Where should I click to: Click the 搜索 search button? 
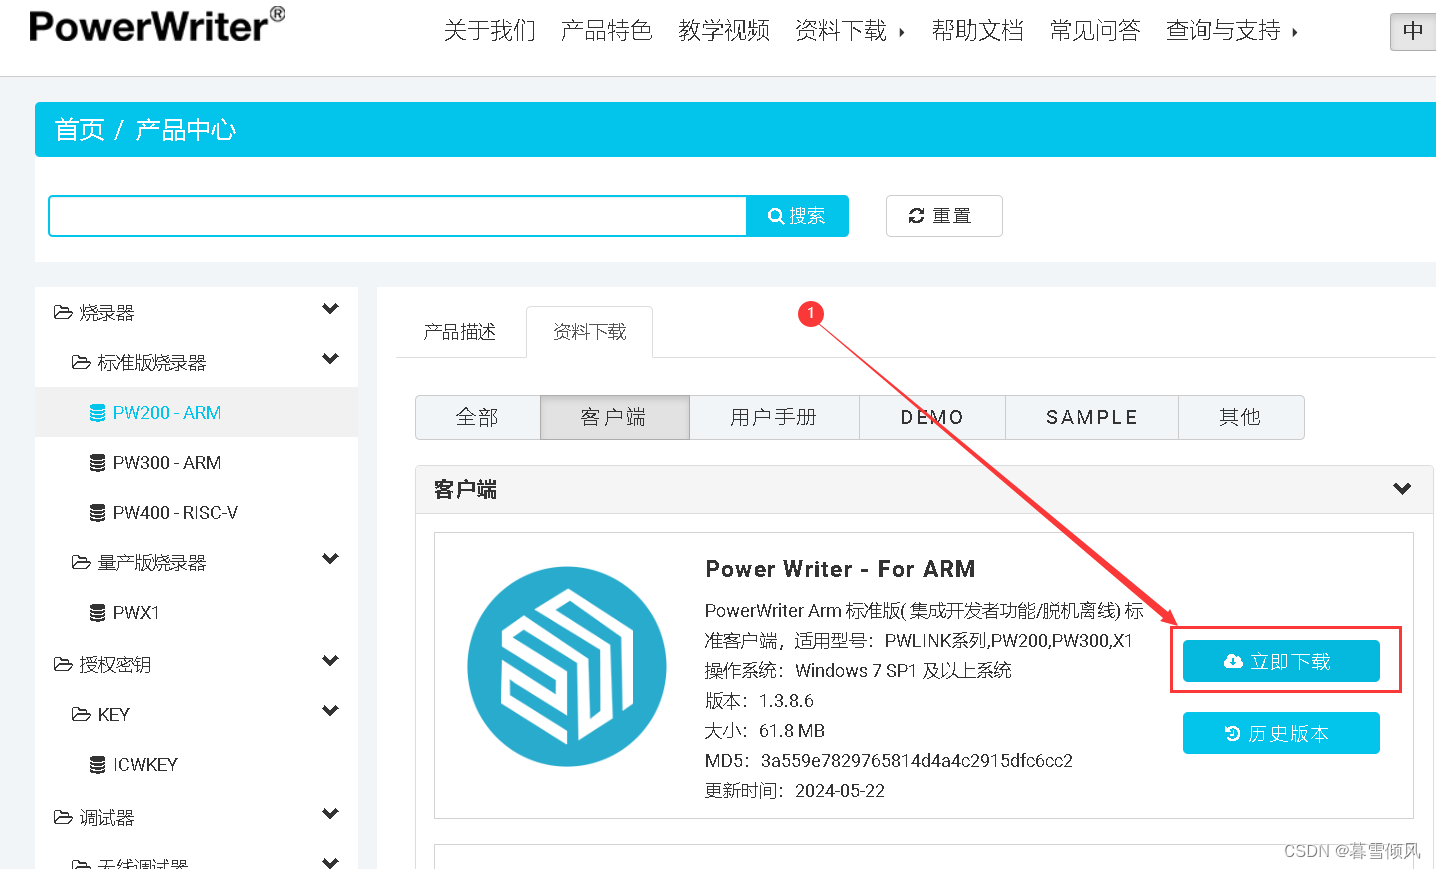click(797, 216)
